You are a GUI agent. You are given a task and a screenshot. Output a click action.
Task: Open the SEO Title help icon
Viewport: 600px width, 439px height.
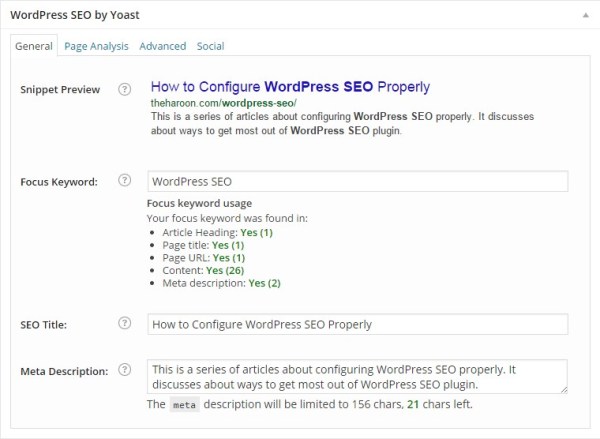tap(124, 323)
